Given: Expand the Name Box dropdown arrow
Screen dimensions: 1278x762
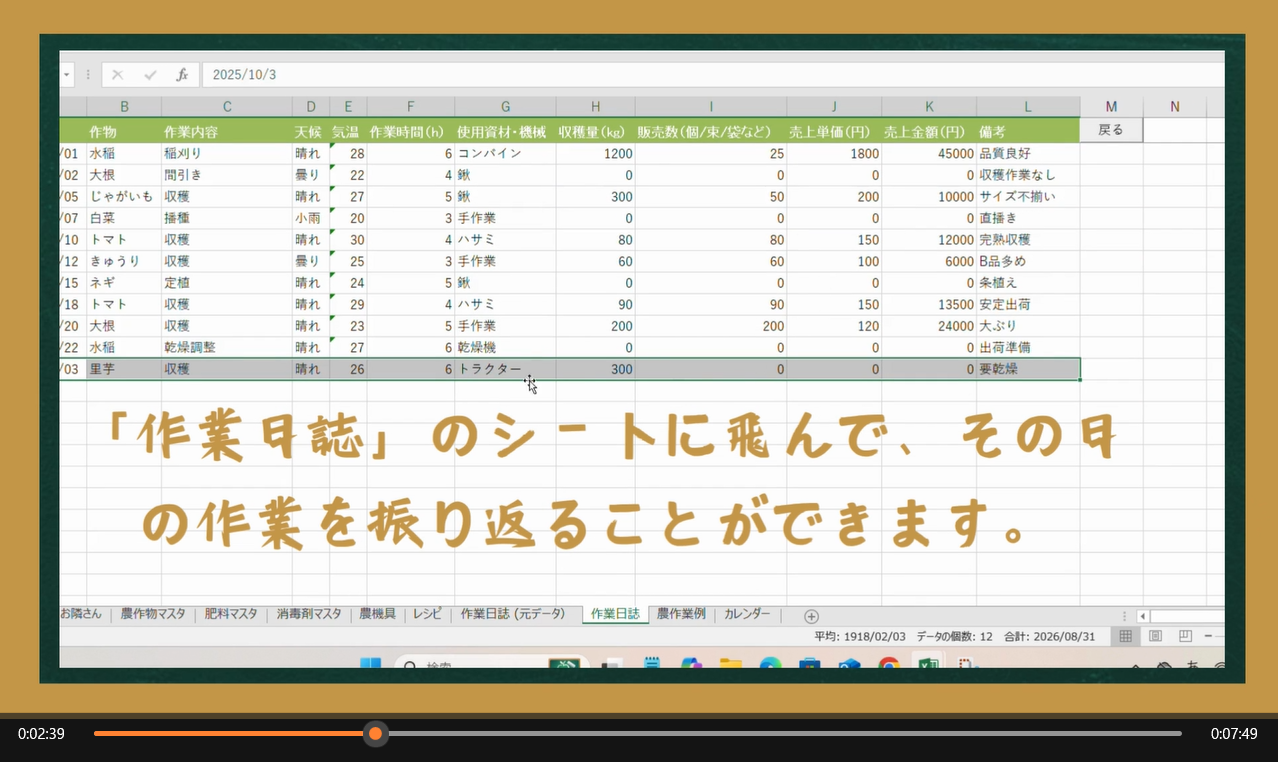Looking at the screenshot, I should [x=67, y=75].
